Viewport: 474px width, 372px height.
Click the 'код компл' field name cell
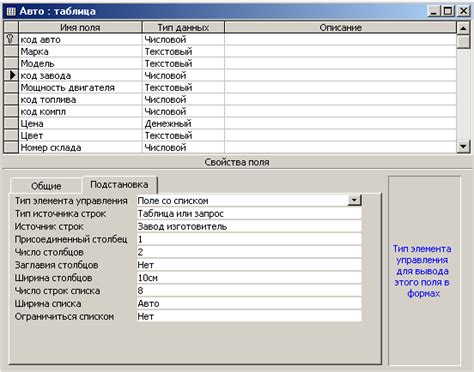pos(80,111)
